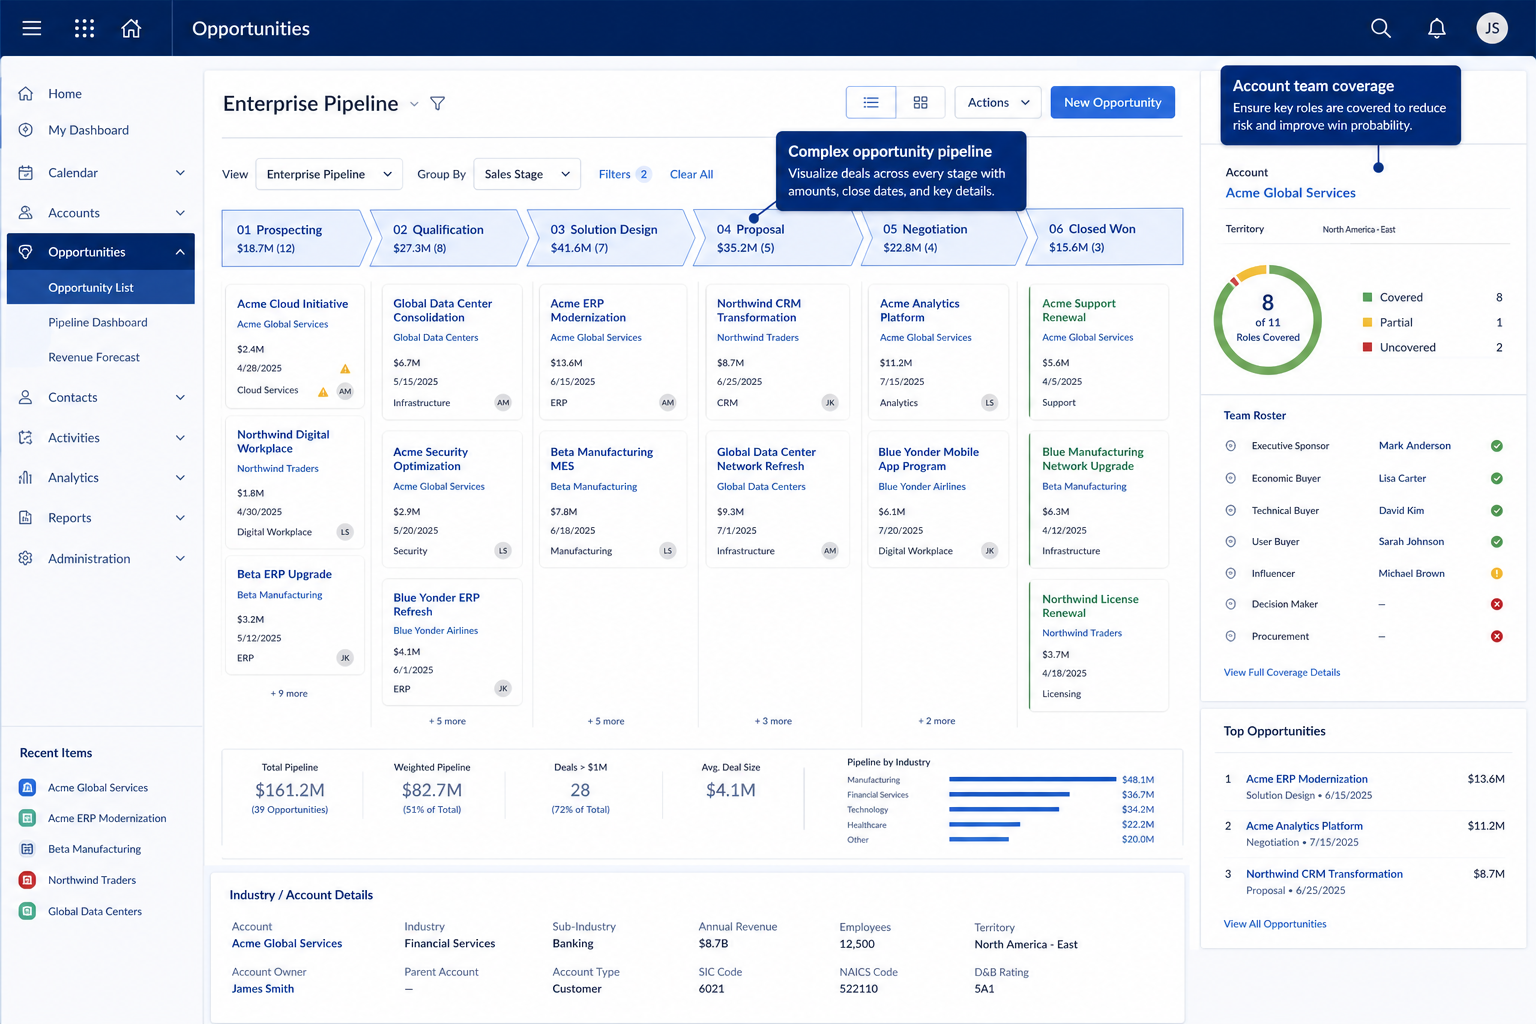Open View Full Coverage Details

[1281, 672]
